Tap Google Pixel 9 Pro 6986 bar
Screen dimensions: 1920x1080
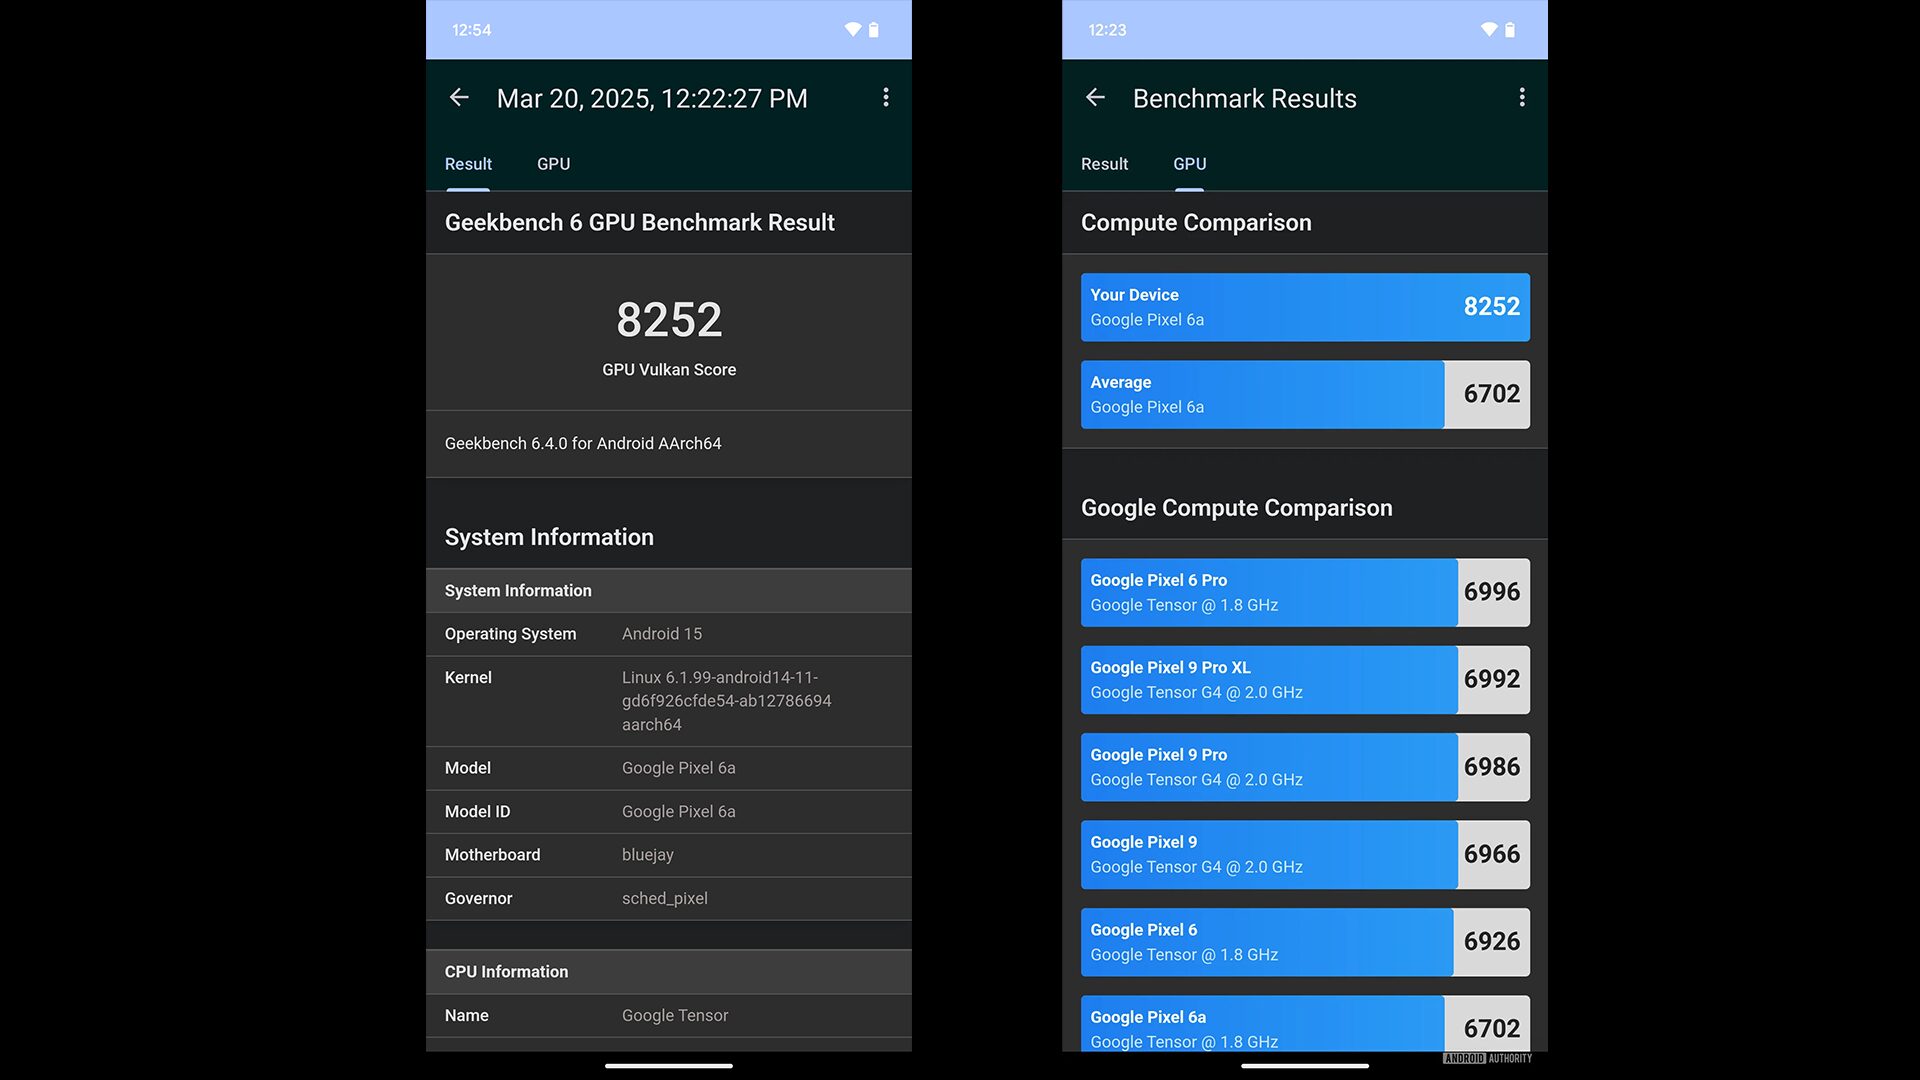[x=1305, y=767]
